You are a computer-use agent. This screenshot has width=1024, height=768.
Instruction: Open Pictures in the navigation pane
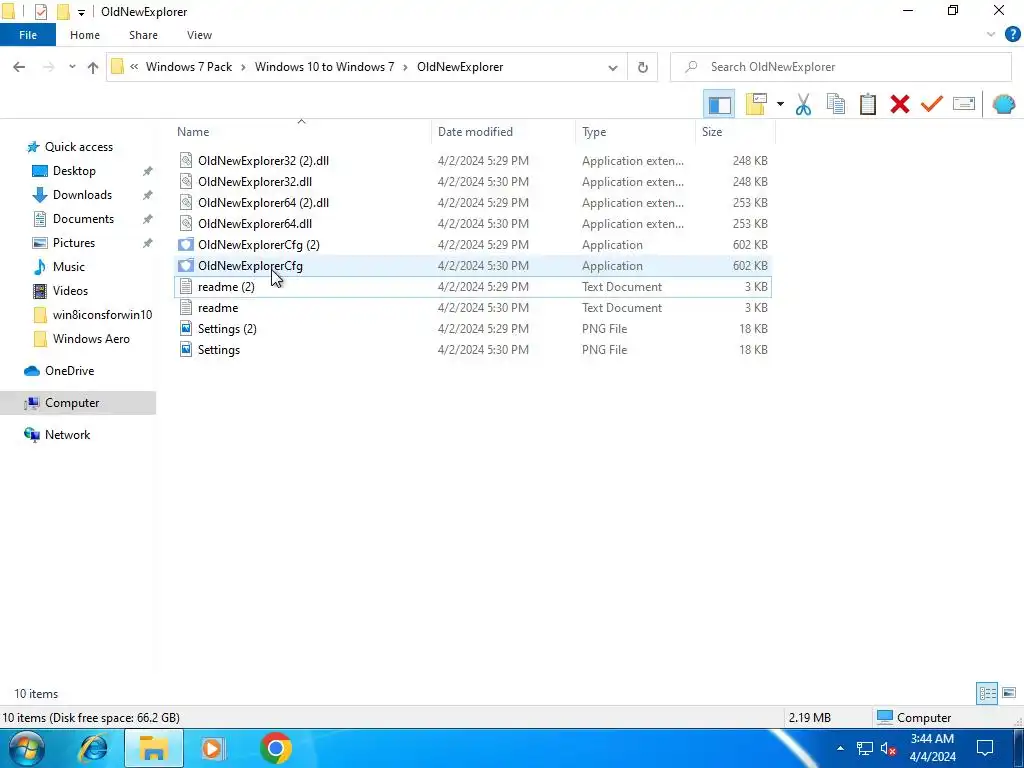tap(73, 243)
